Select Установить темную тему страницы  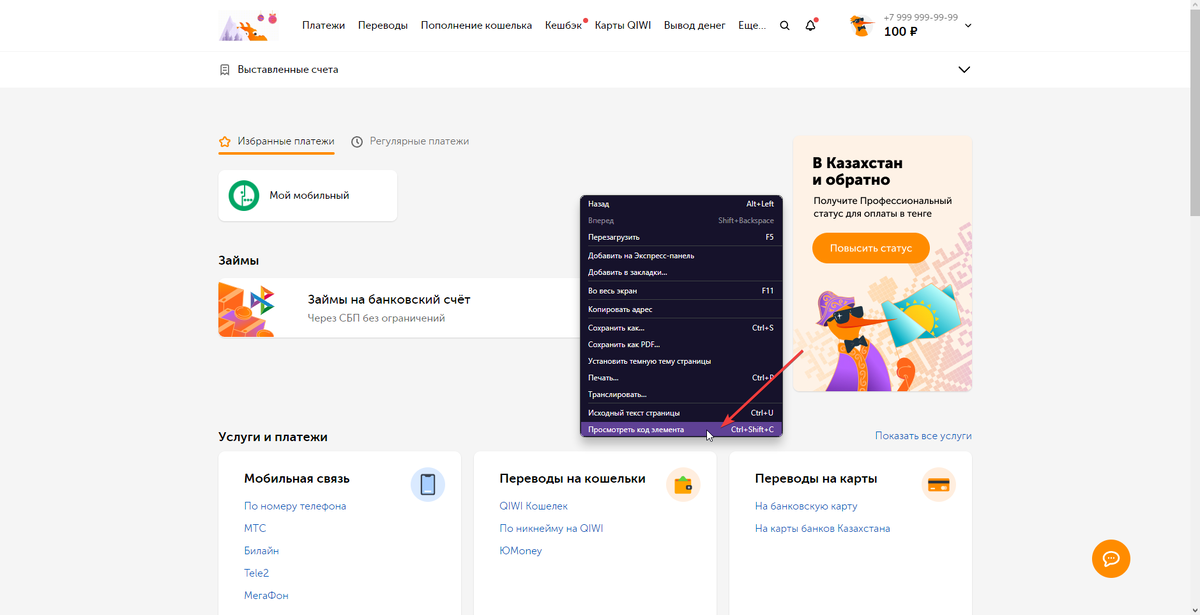681,361
